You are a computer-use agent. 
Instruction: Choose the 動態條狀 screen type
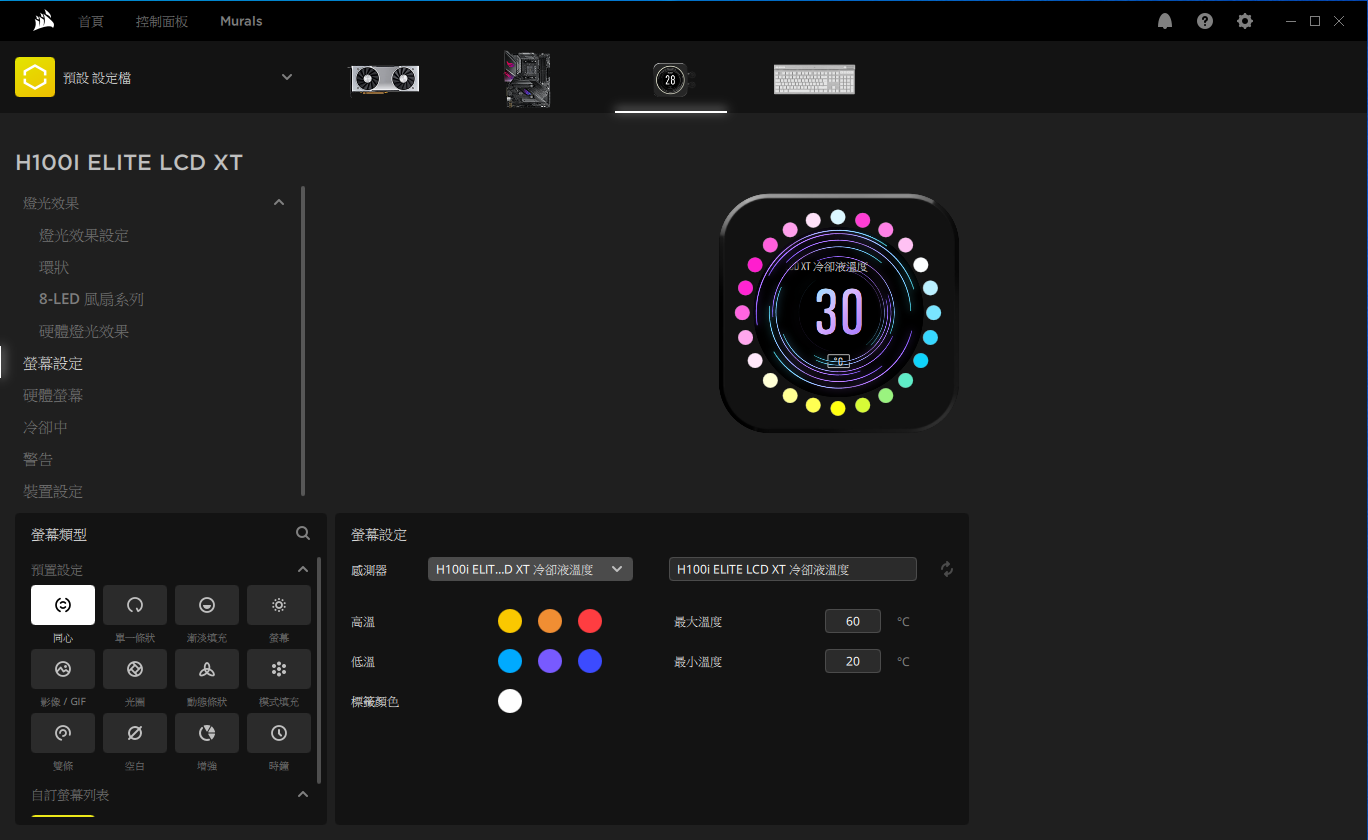[207, 669]
